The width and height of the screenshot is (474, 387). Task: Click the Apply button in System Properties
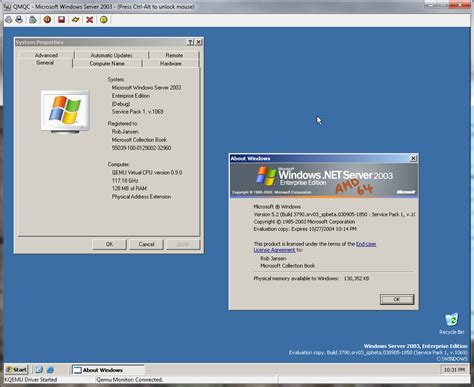tap(183, 244)
